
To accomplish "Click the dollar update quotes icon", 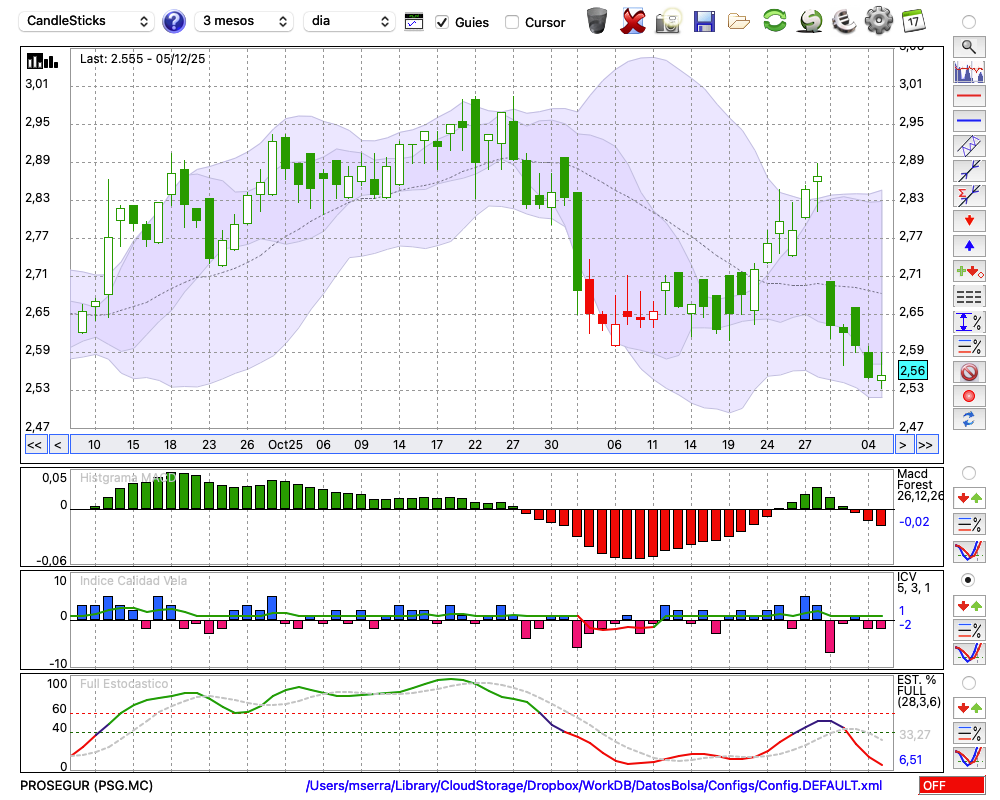I will [x=811, y=21].
